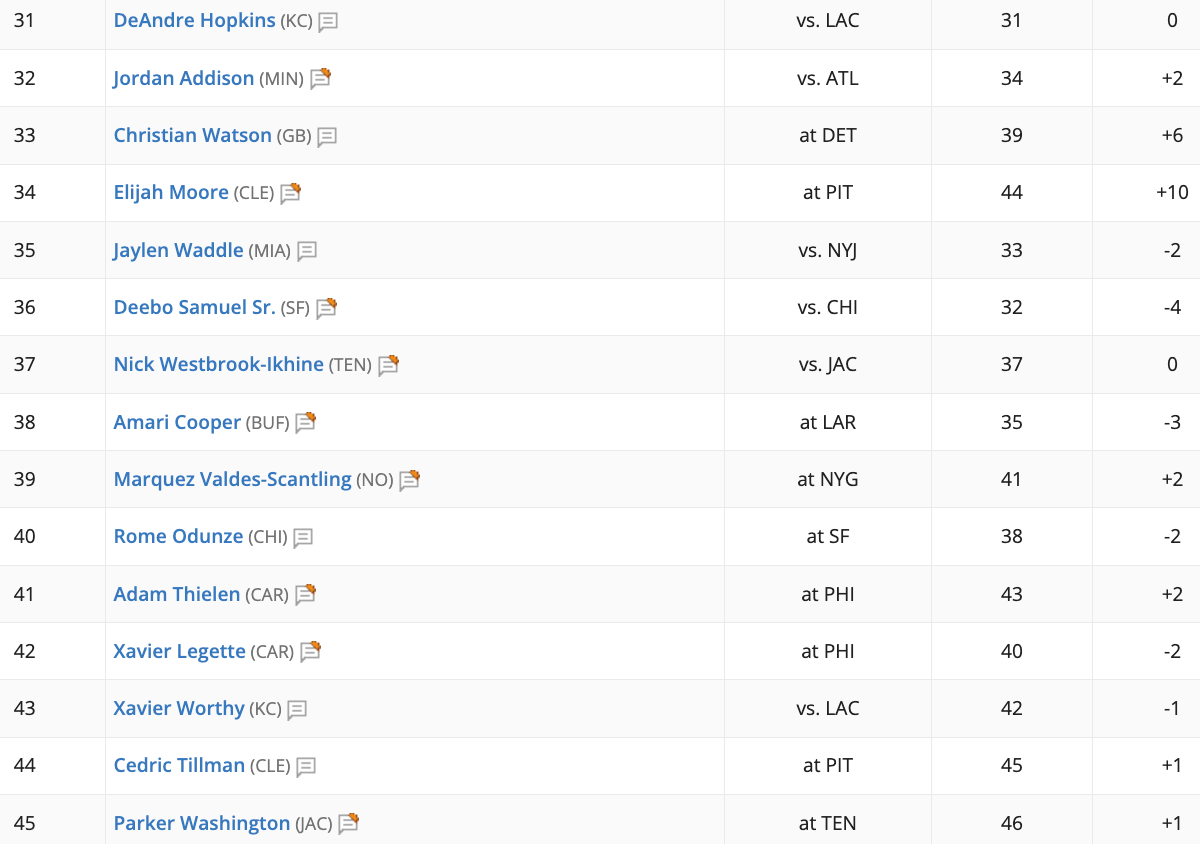Open Xavier Legette's player page
The height and width of the screenshot is (844, 1200).
tap(180, 651)
